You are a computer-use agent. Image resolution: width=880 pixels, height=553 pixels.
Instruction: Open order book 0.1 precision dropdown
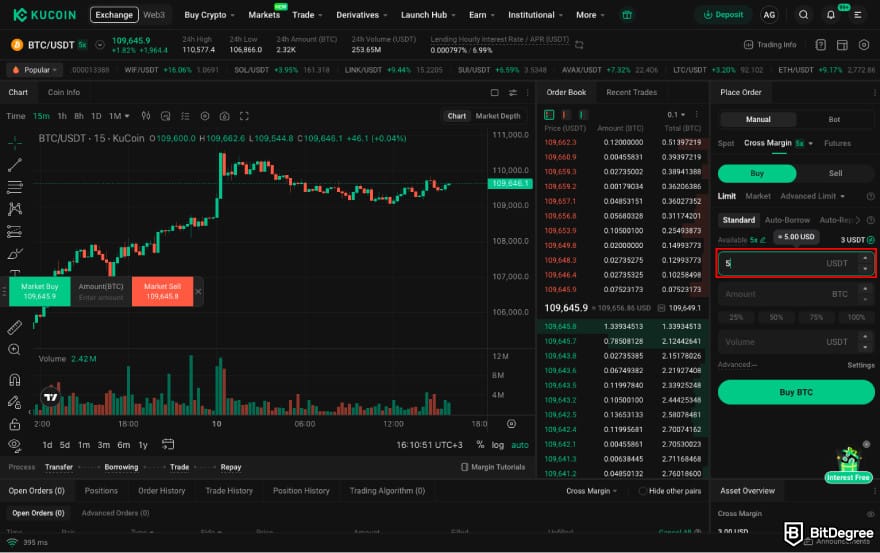pos(676,115)
